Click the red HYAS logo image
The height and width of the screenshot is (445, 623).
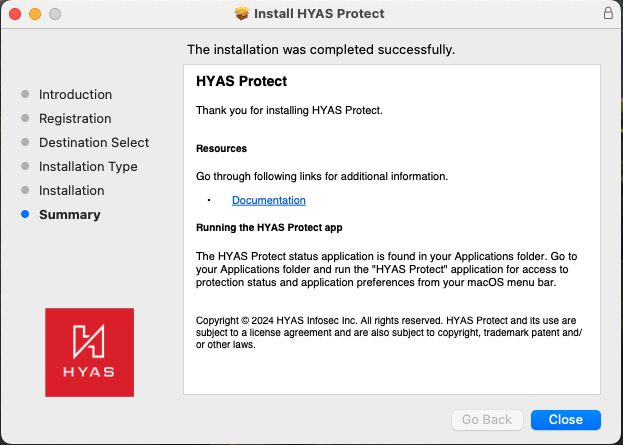point(89,352)
